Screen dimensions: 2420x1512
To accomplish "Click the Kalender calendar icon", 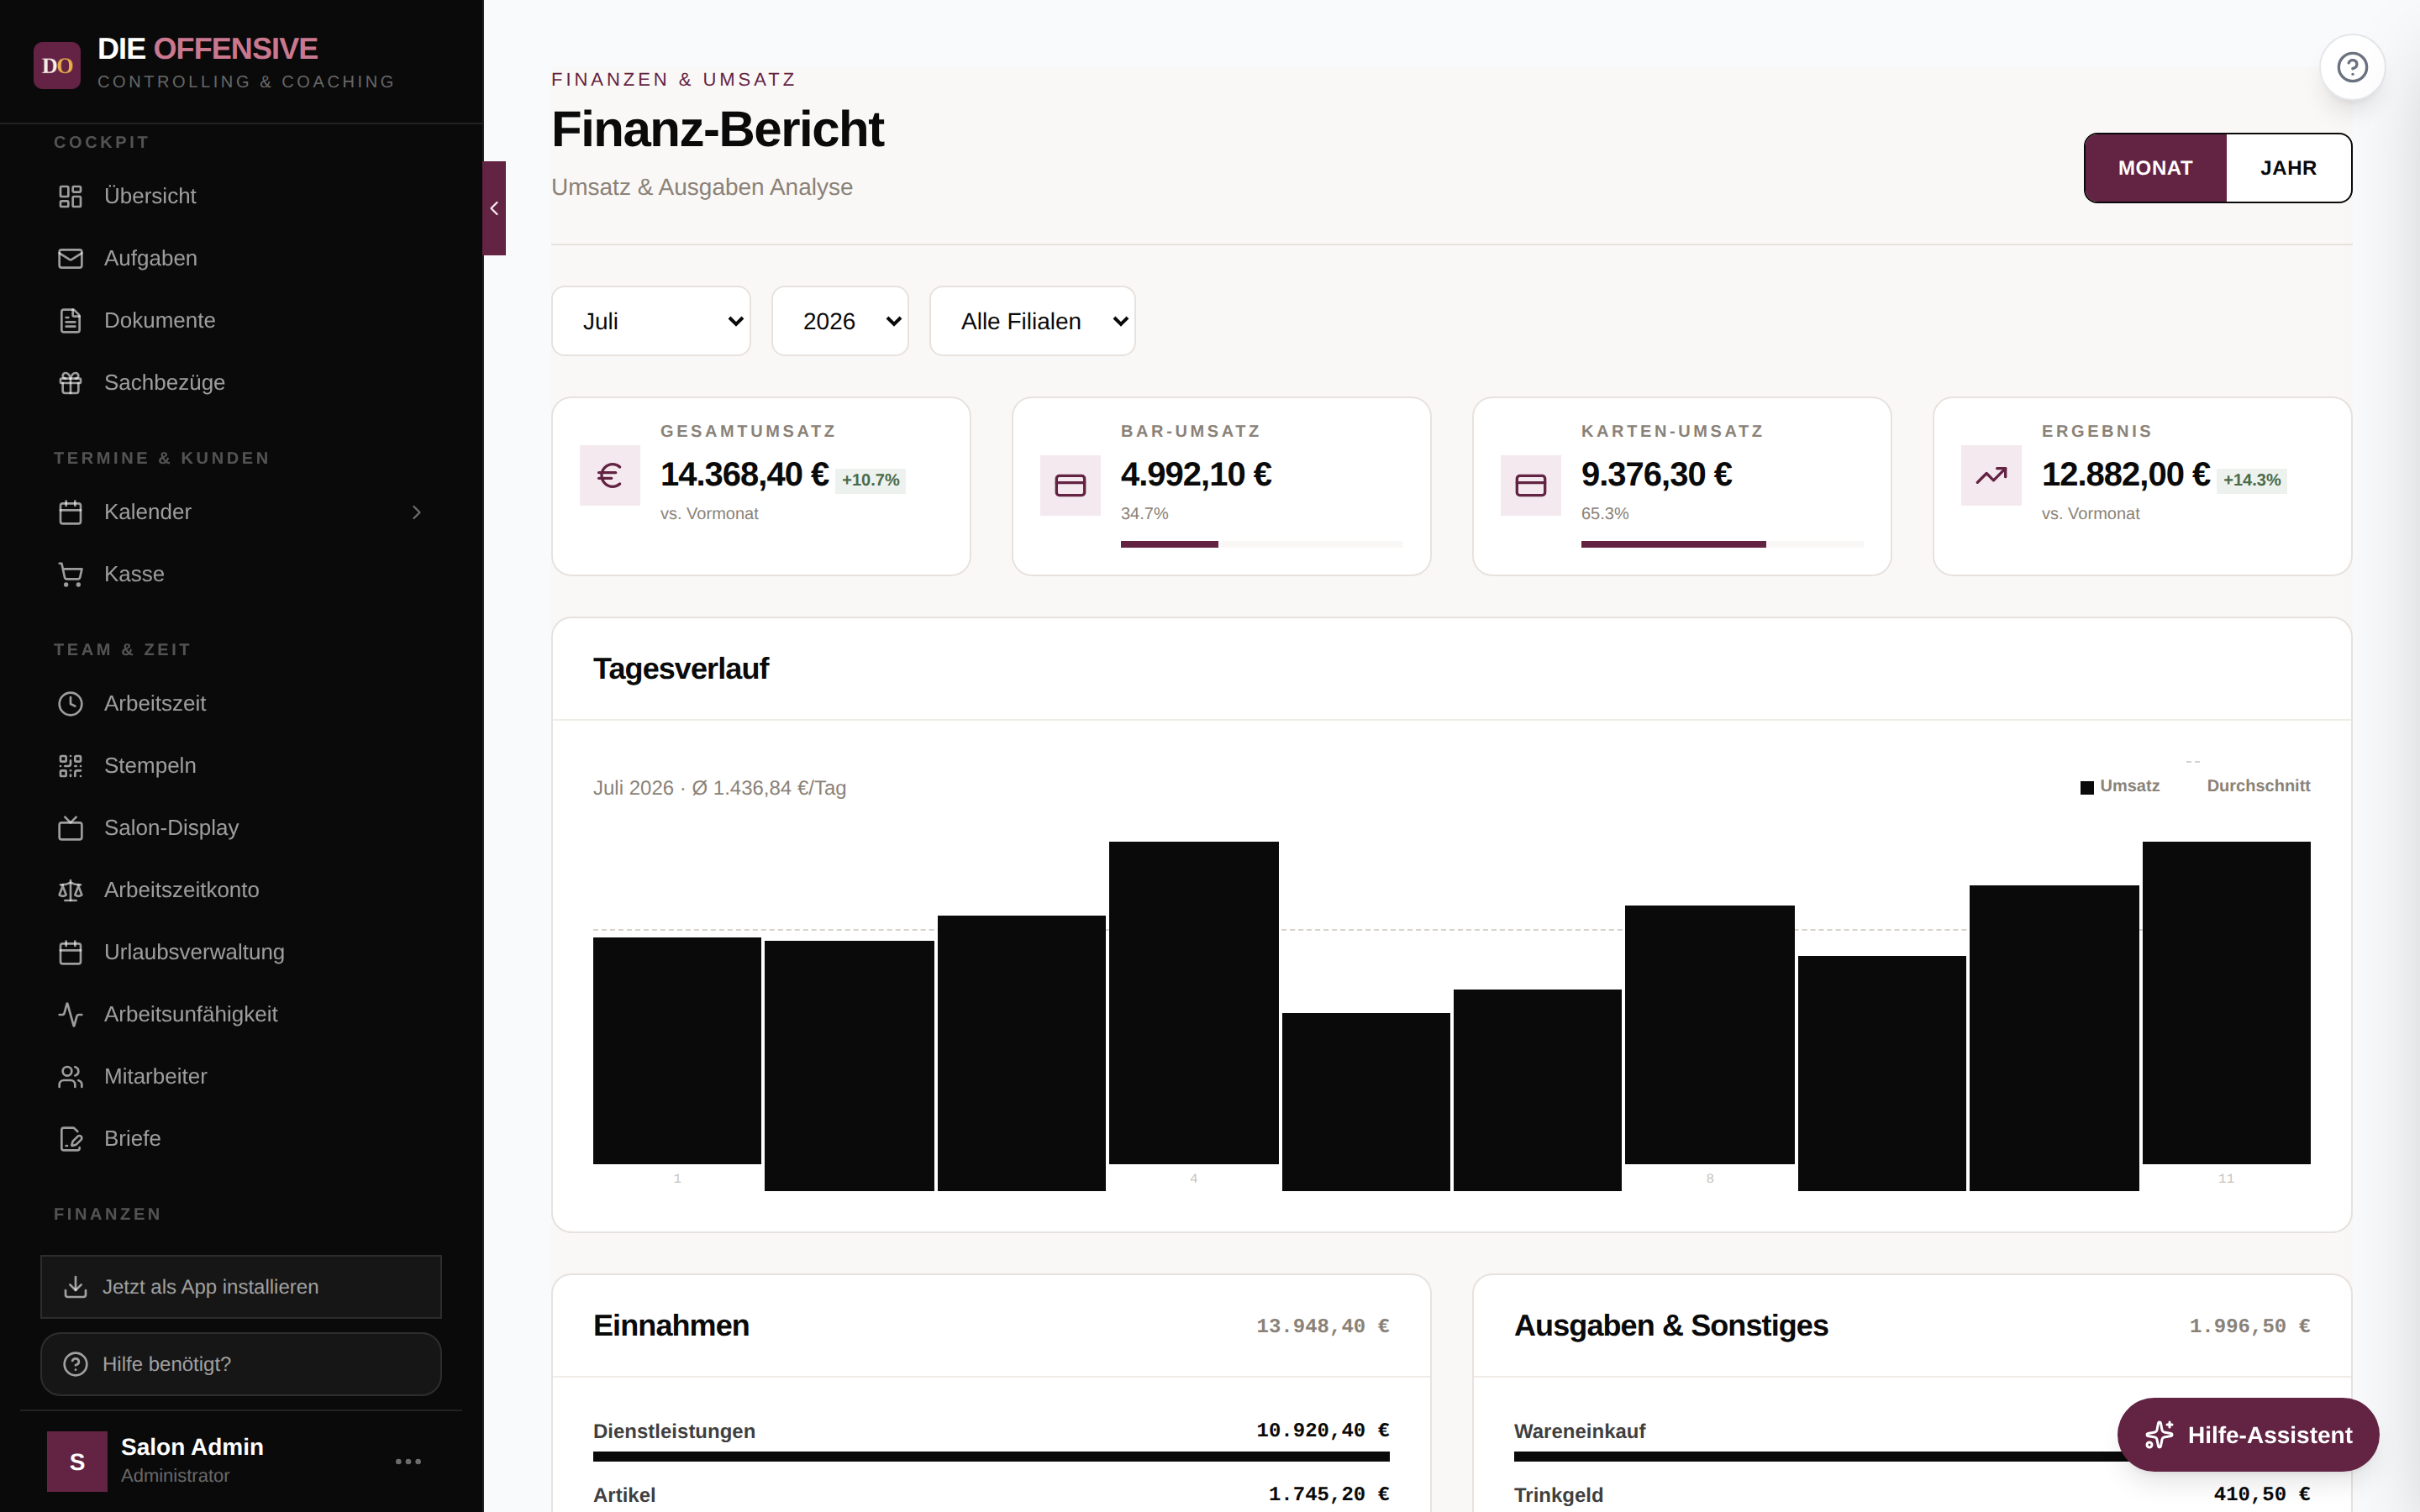I will (x=70, y=512).
